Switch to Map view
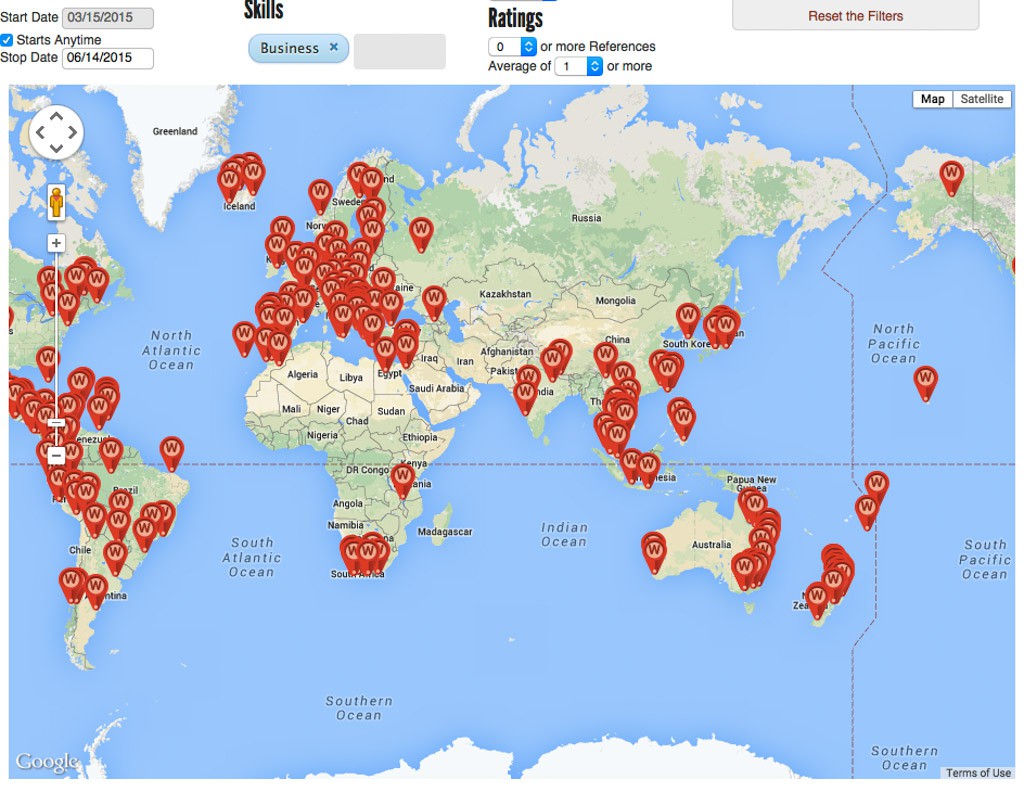The image size is (1024, 792). (933, 99)
